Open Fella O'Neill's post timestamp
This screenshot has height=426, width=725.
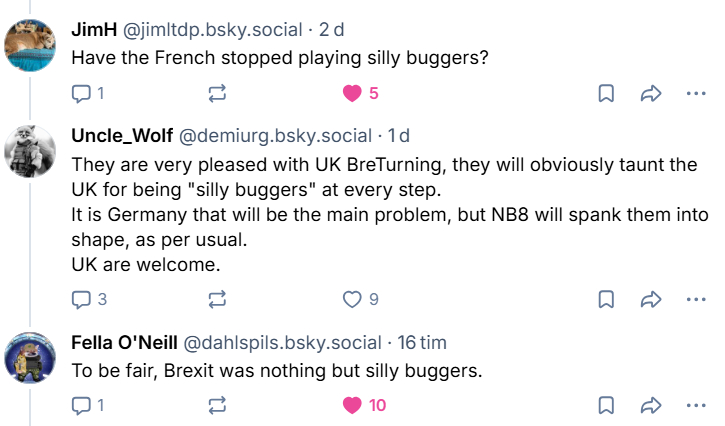point(421,342)
